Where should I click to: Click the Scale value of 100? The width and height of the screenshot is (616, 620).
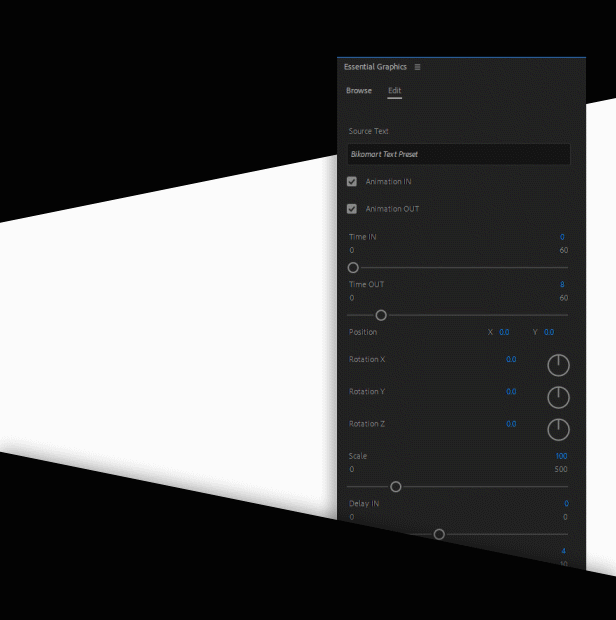coord(562,456)
